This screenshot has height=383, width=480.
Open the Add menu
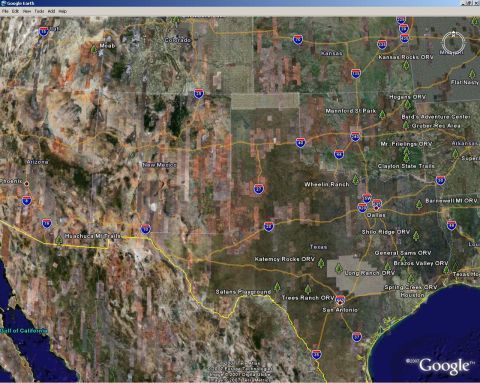pos(51,11)
